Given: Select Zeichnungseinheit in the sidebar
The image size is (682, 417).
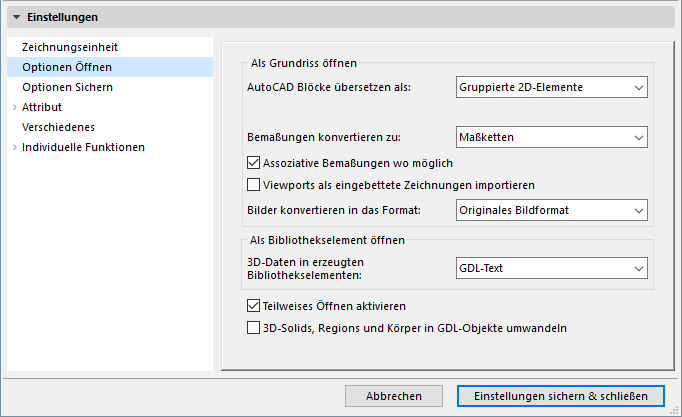Looking at the screenshot, I should pyautogui.click(x=70, y=47).
